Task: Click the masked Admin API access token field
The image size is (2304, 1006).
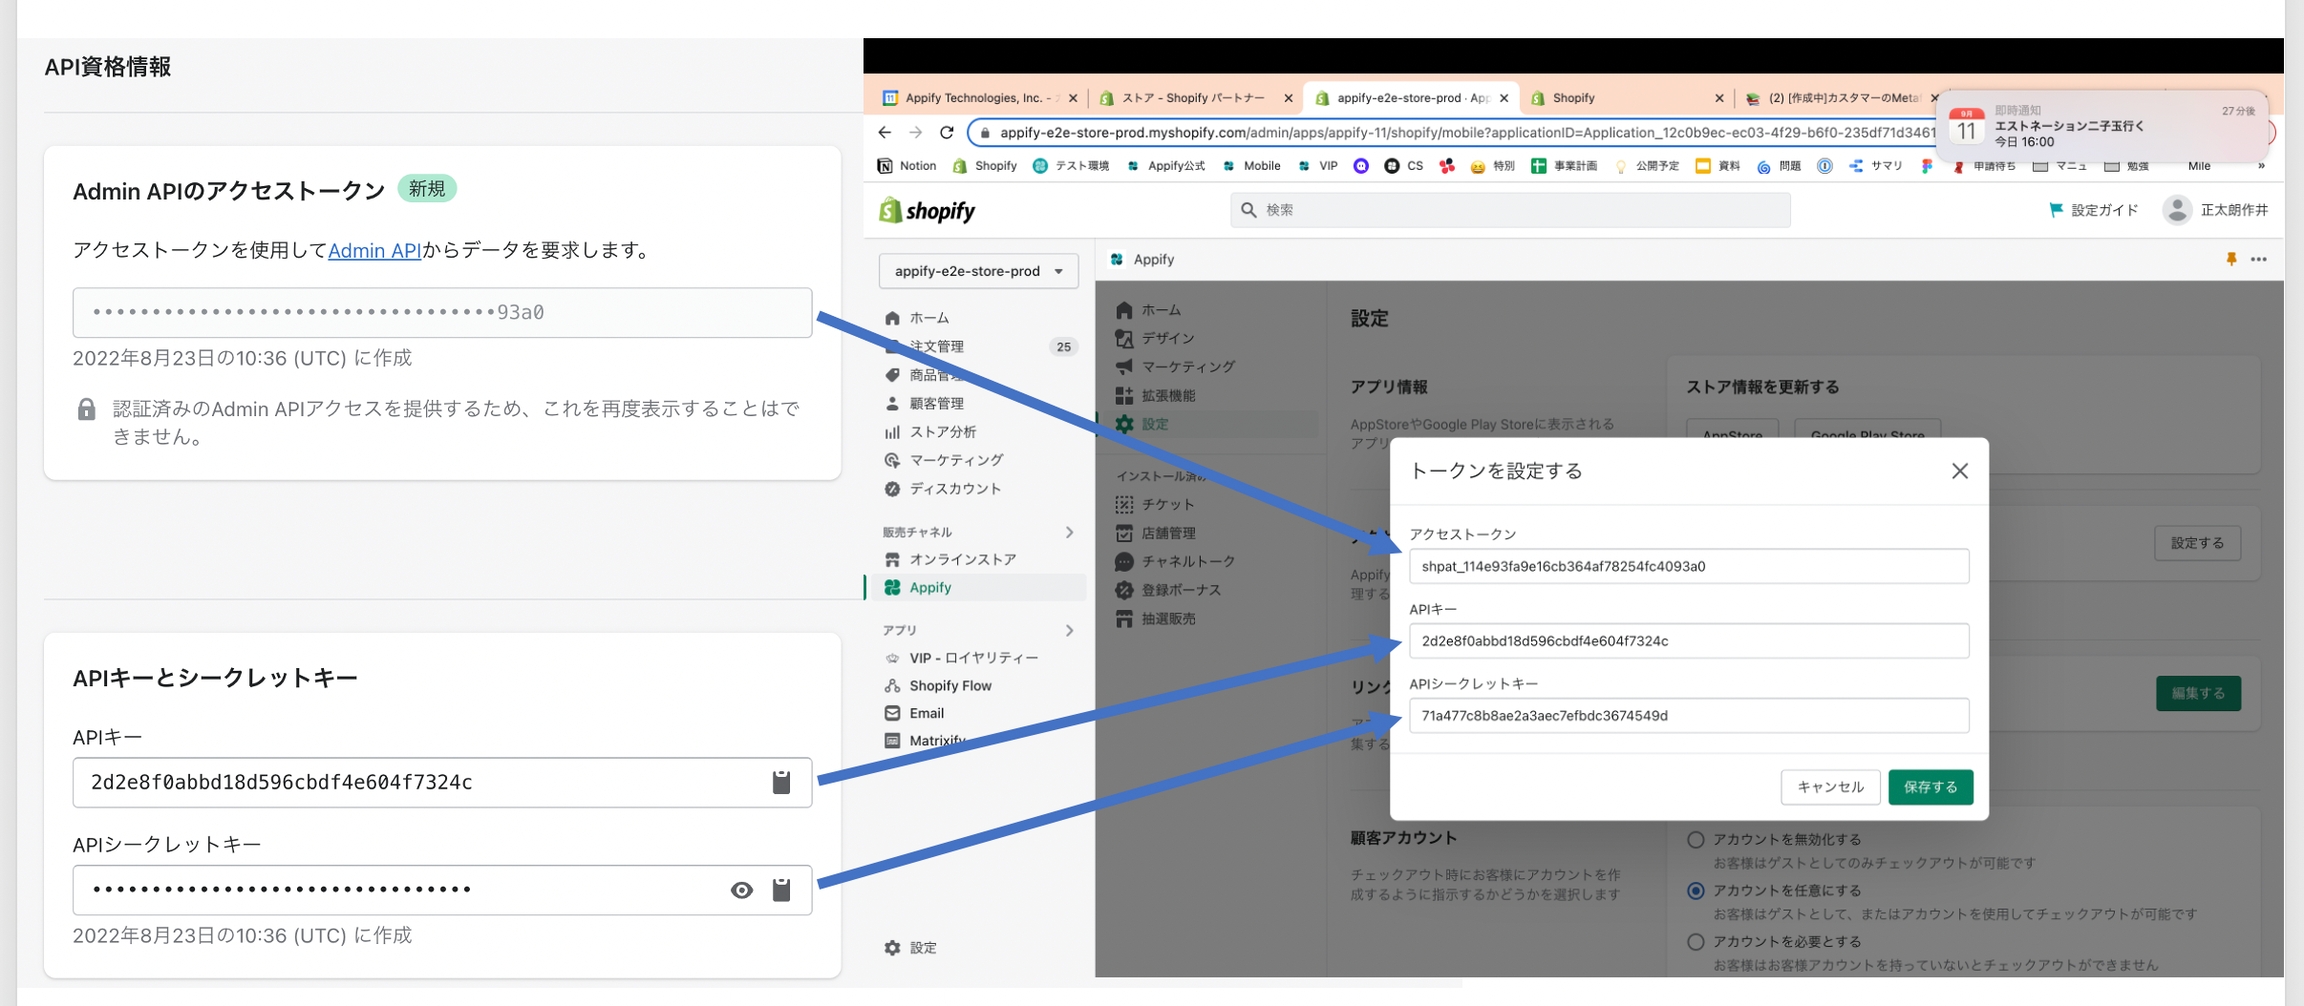Action: click(x=442, y=312)
